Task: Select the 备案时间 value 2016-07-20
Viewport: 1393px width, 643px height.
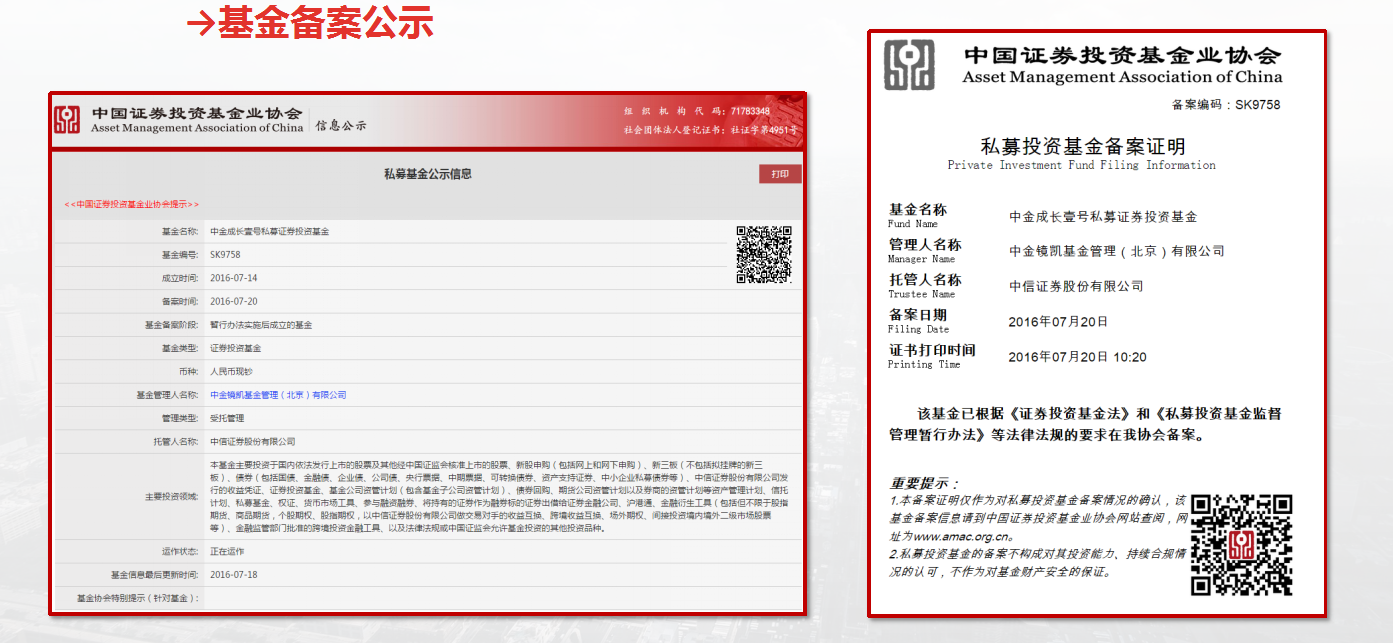Action: (x=233, y=301)
